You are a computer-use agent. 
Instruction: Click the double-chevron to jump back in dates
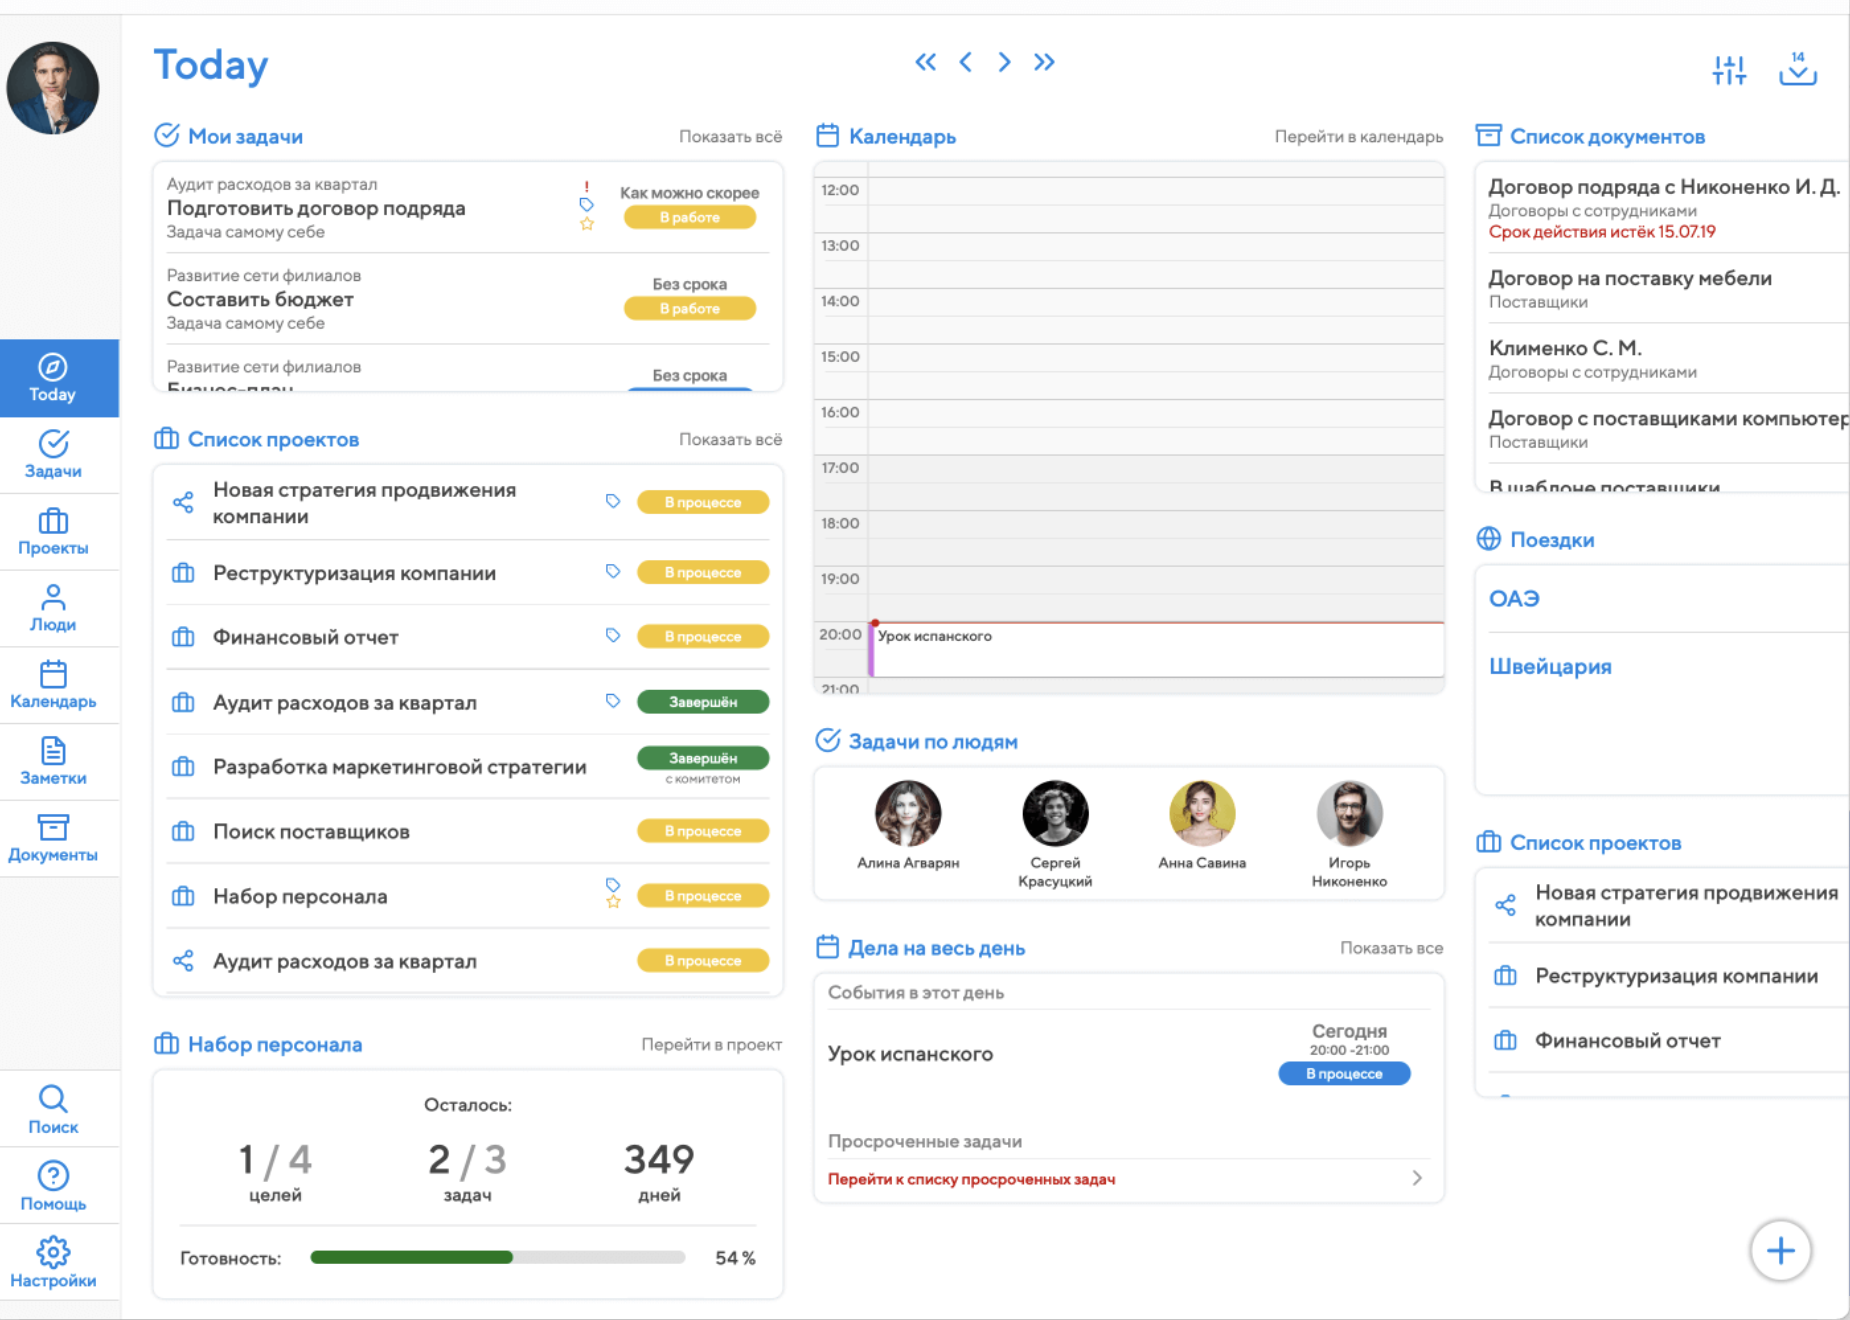[925, 62]
